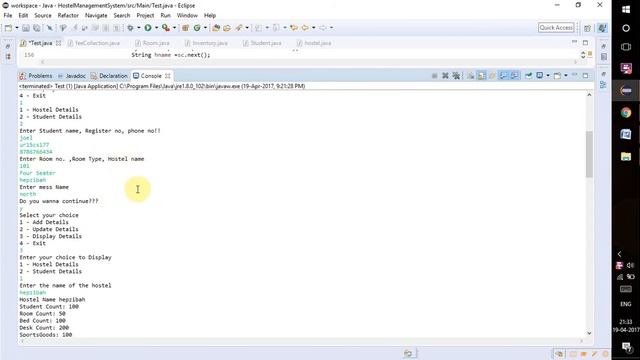The height and width of the screenshot is (360, 640).
Task: Click Remove All Terminated Launches icon
Action: click(x=456, y=76)
